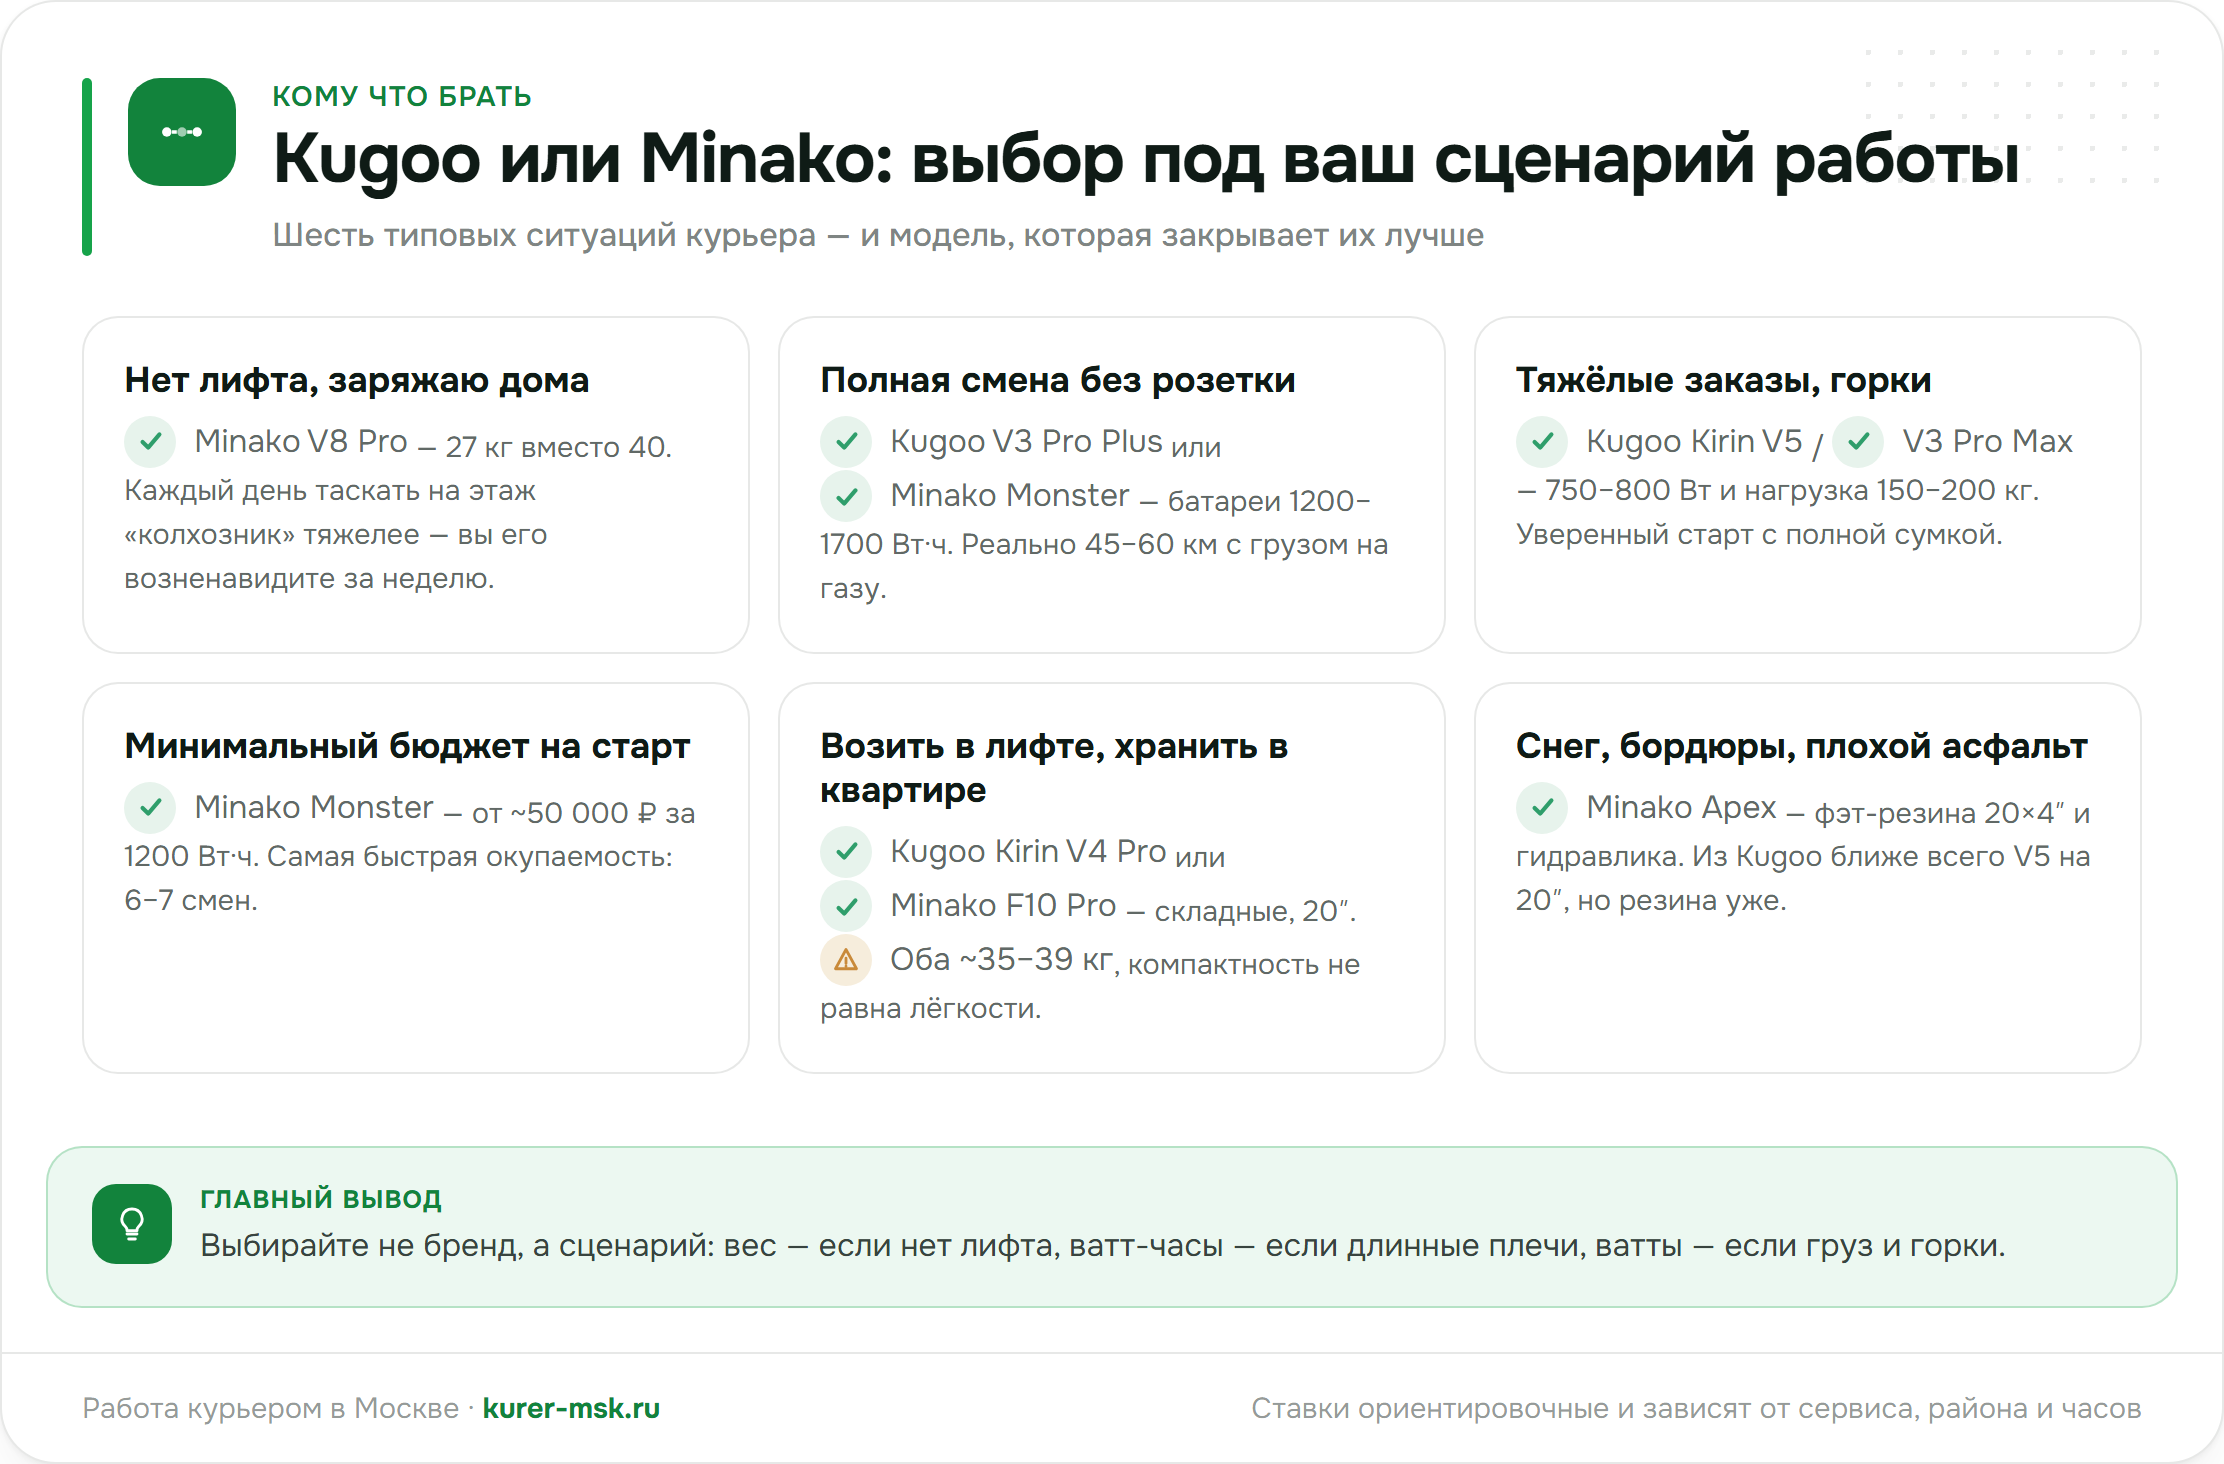The width and height of the screenshot is (2224, 1464).
Task: Click the heading Минимальный бюджет на старт
Action: click(x=407, y=746)
